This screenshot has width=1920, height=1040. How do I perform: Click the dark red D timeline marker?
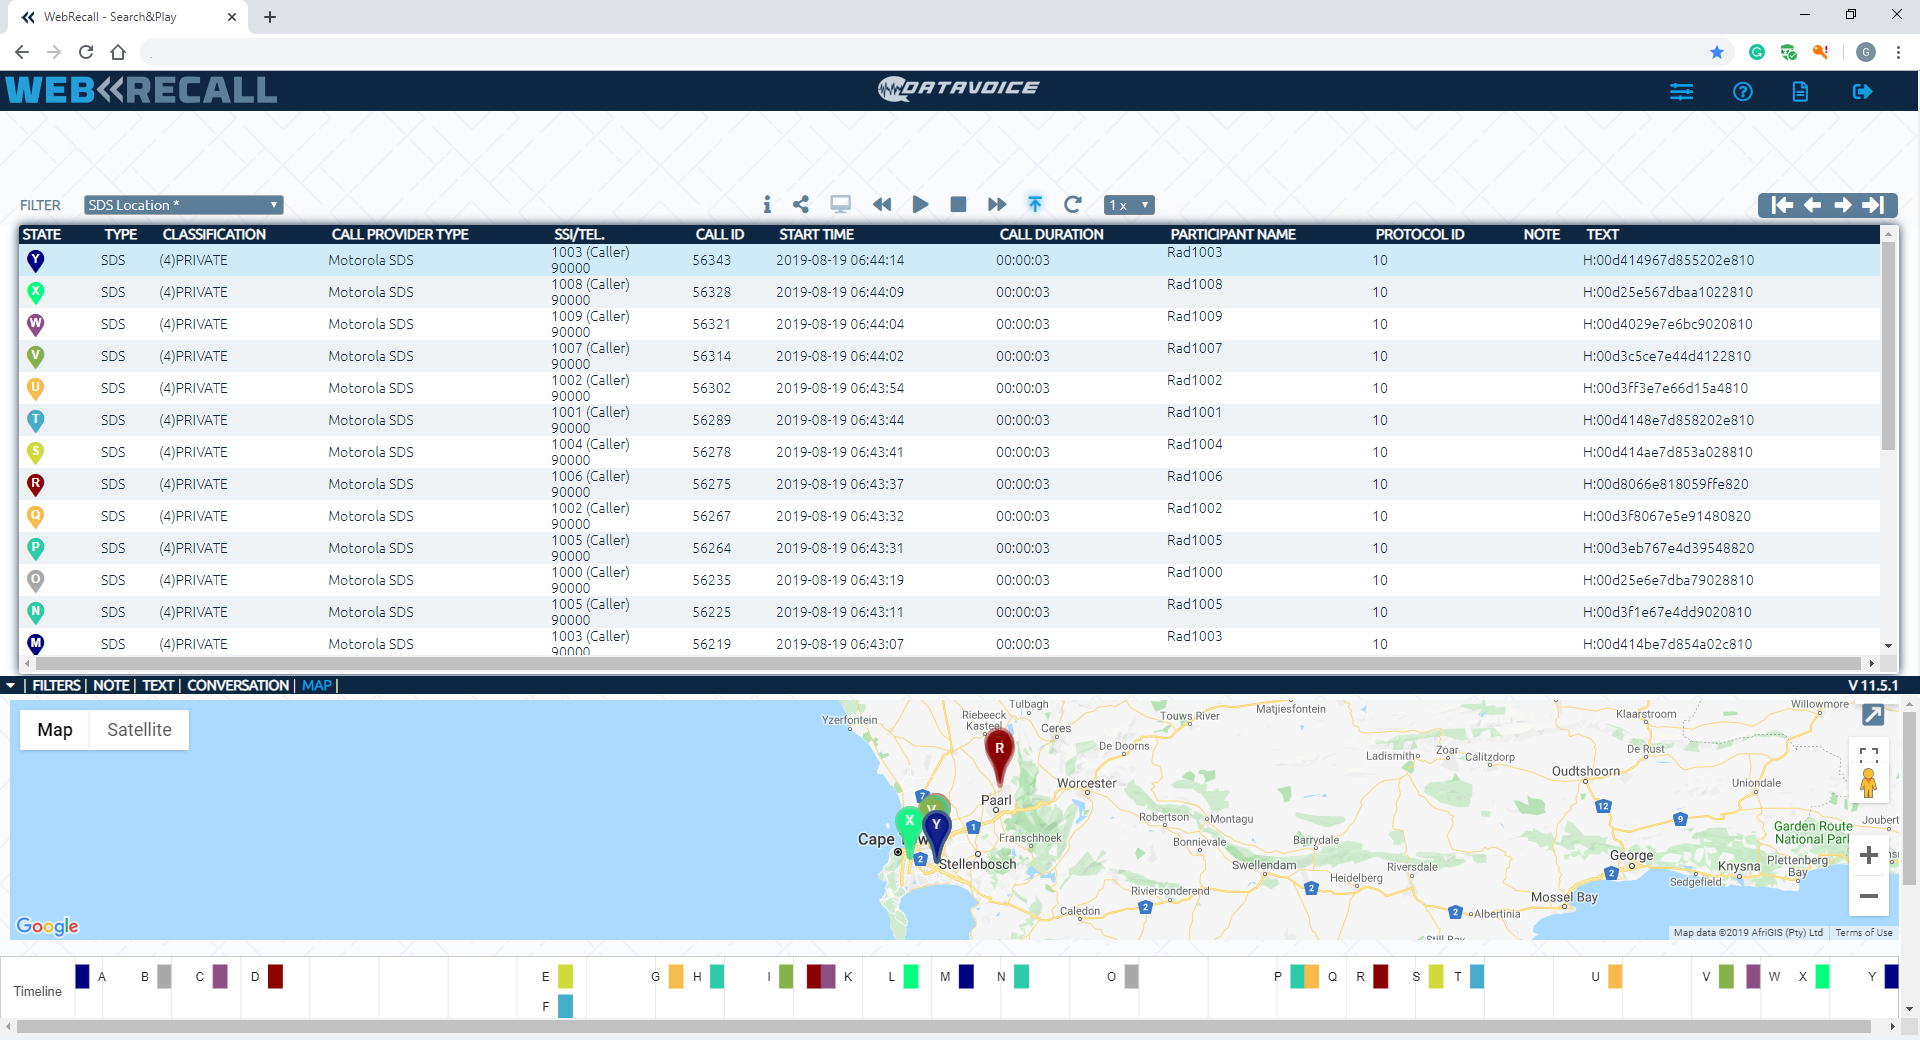coord(275,976)
